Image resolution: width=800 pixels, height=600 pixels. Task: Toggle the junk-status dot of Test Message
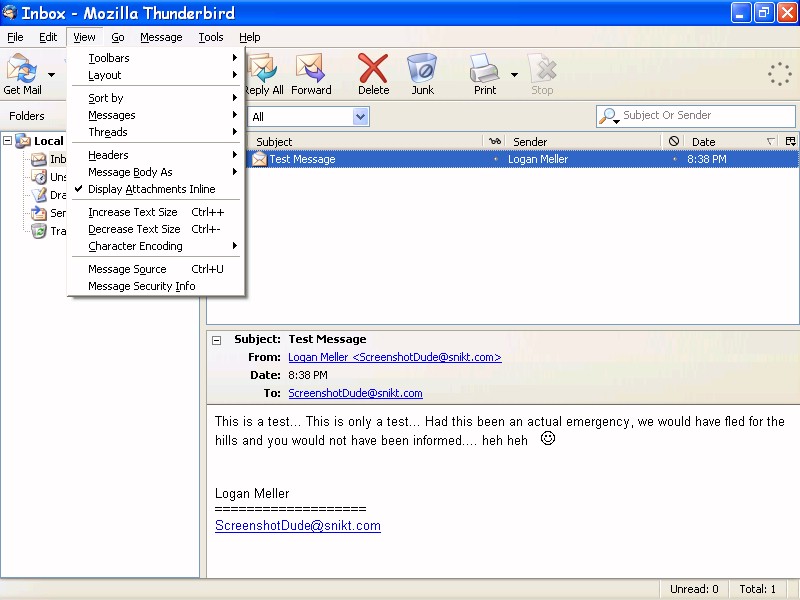pyautogui.click(x=674, y=159)
